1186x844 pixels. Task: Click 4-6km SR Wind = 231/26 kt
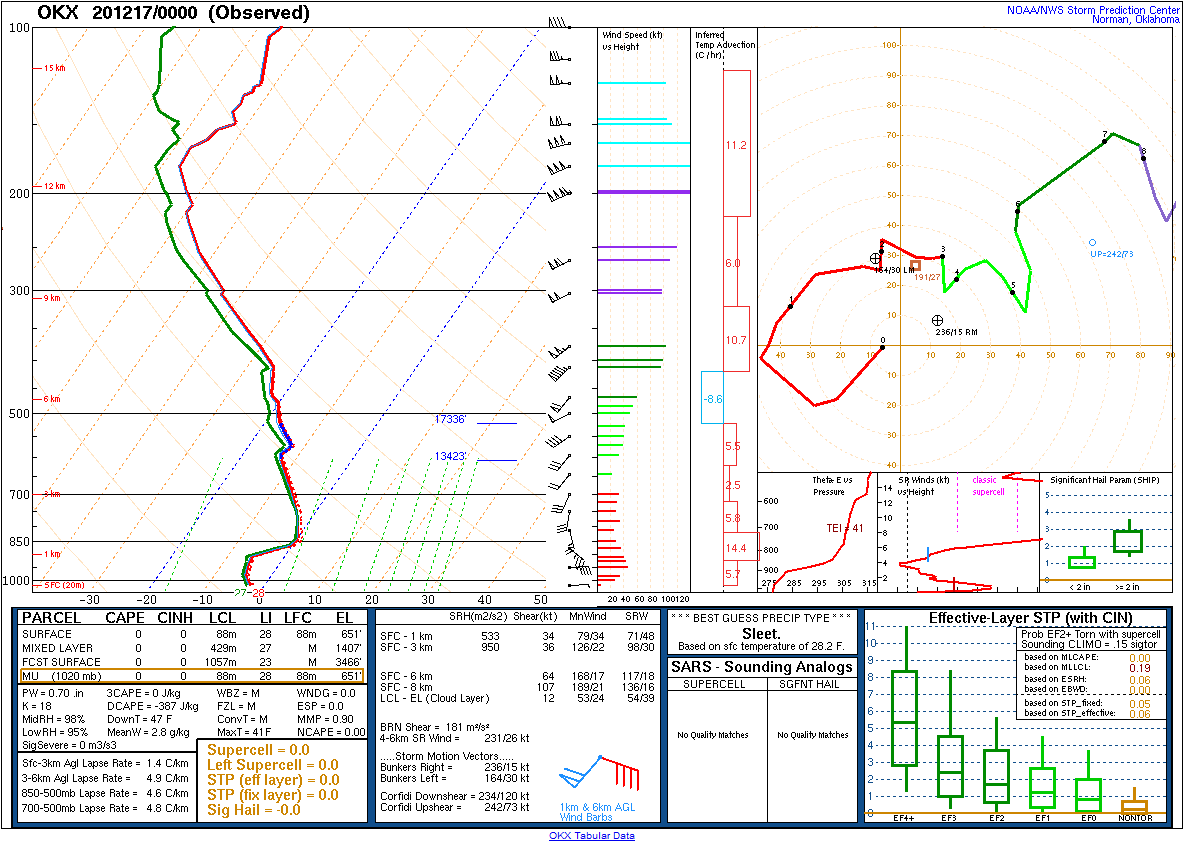tap(455, 738)
